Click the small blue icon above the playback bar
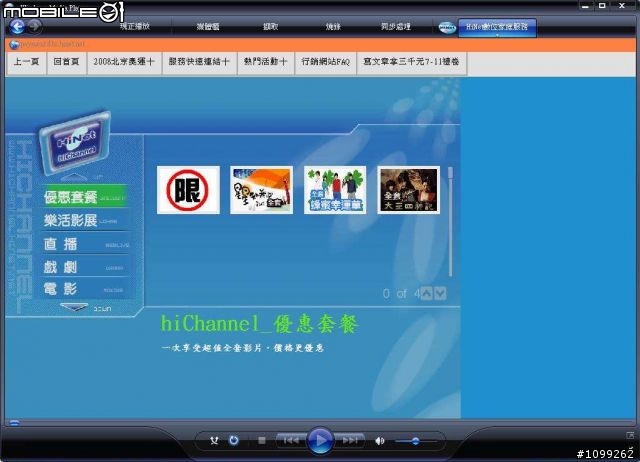The height and width of the screenshot is (462, 640). [x=14, y=423]
